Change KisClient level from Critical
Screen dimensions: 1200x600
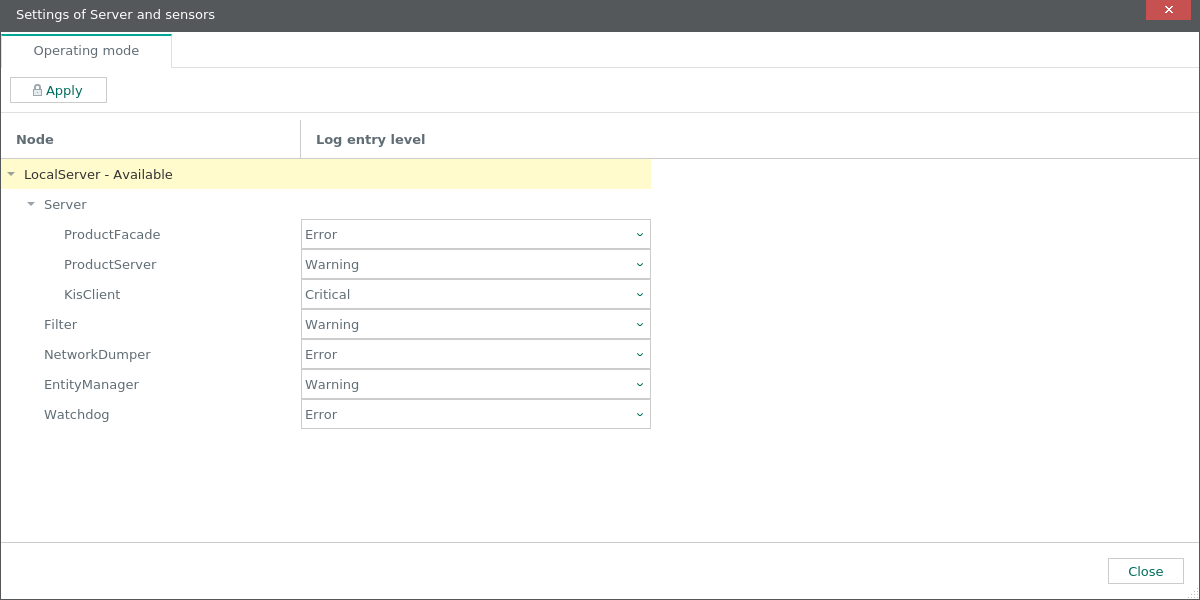[475, 294]
